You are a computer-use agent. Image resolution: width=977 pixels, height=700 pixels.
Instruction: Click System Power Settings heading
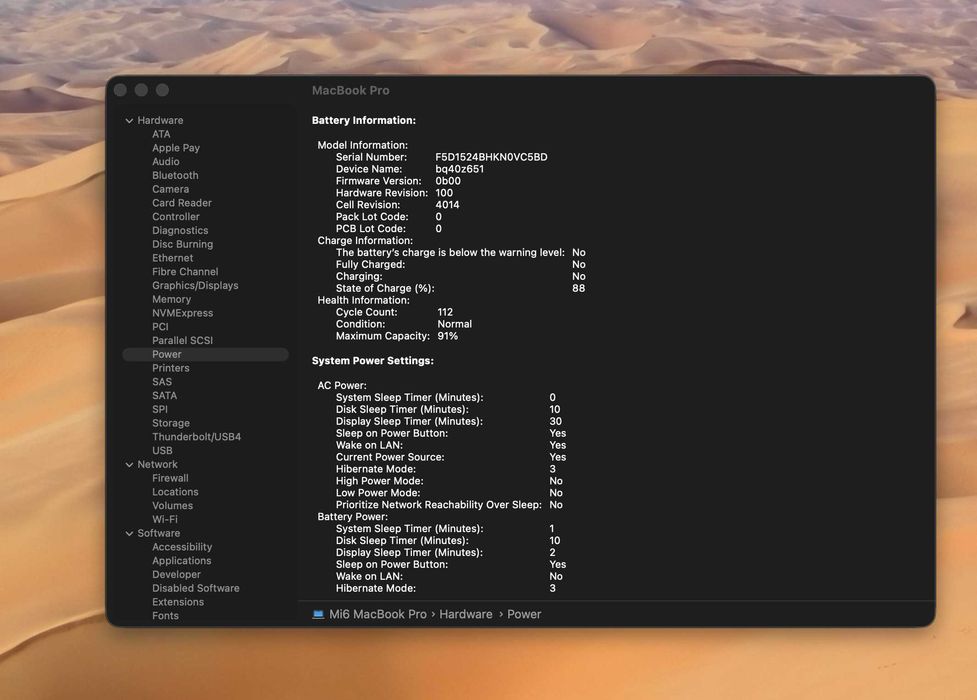tap(373, 360)
